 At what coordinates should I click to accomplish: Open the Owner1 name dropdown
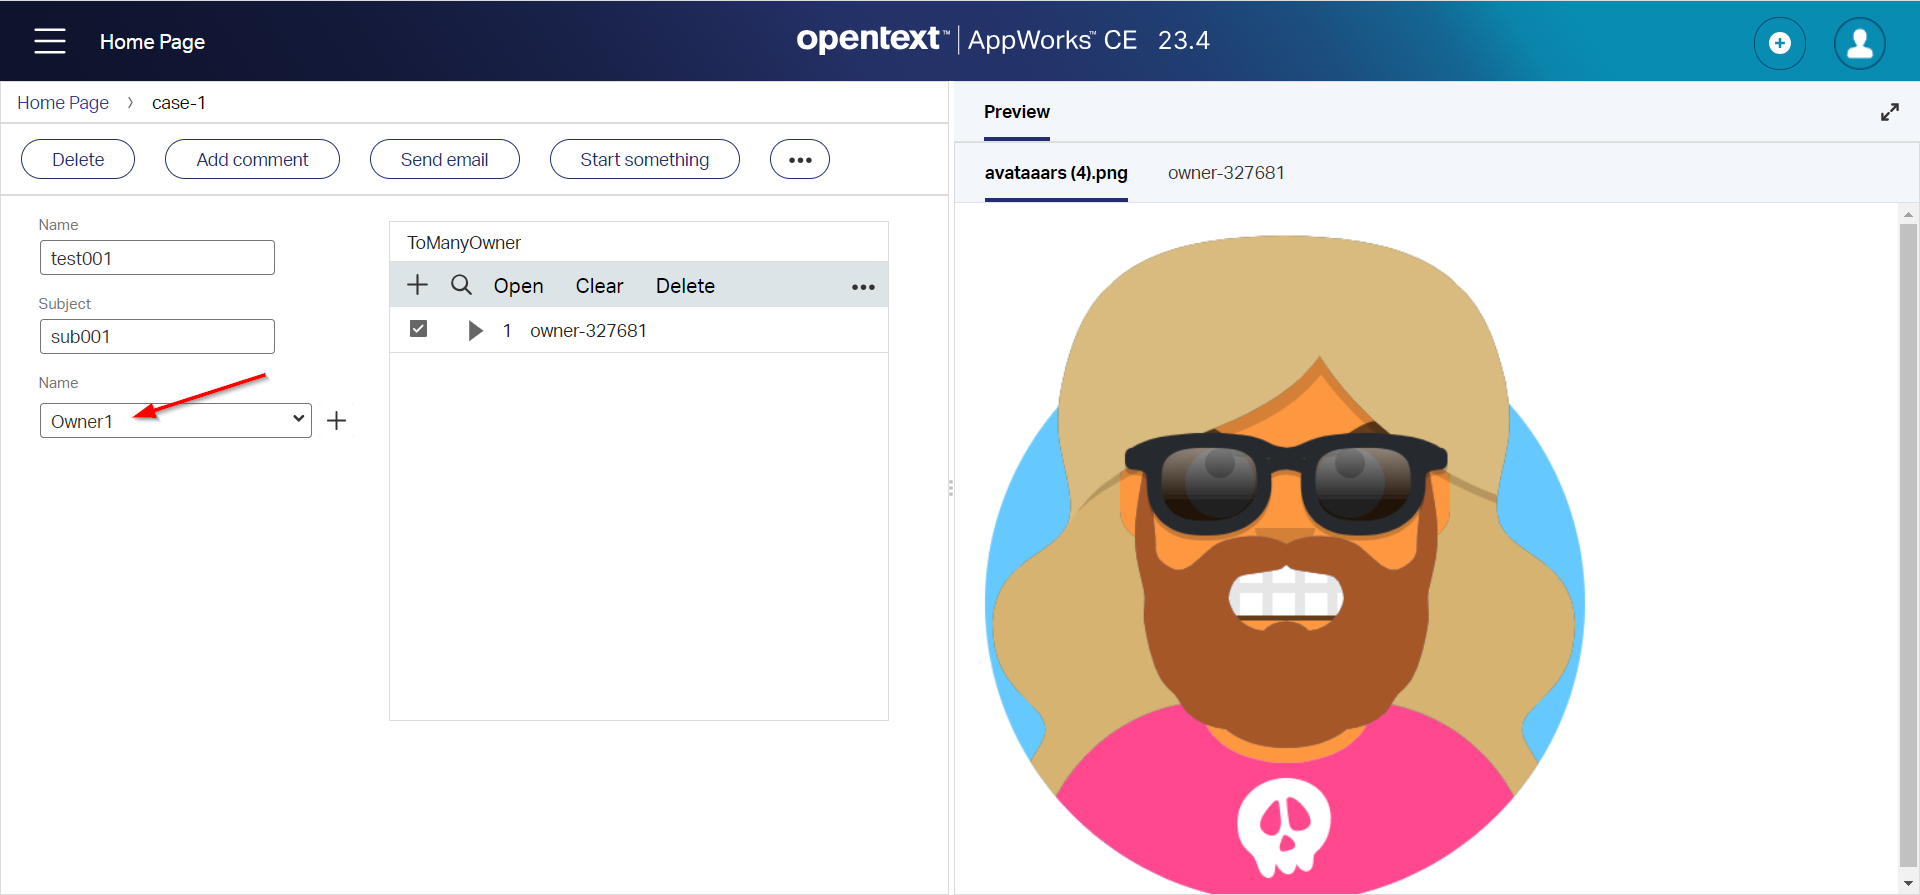pyautogui.click(x=176, y=421)
